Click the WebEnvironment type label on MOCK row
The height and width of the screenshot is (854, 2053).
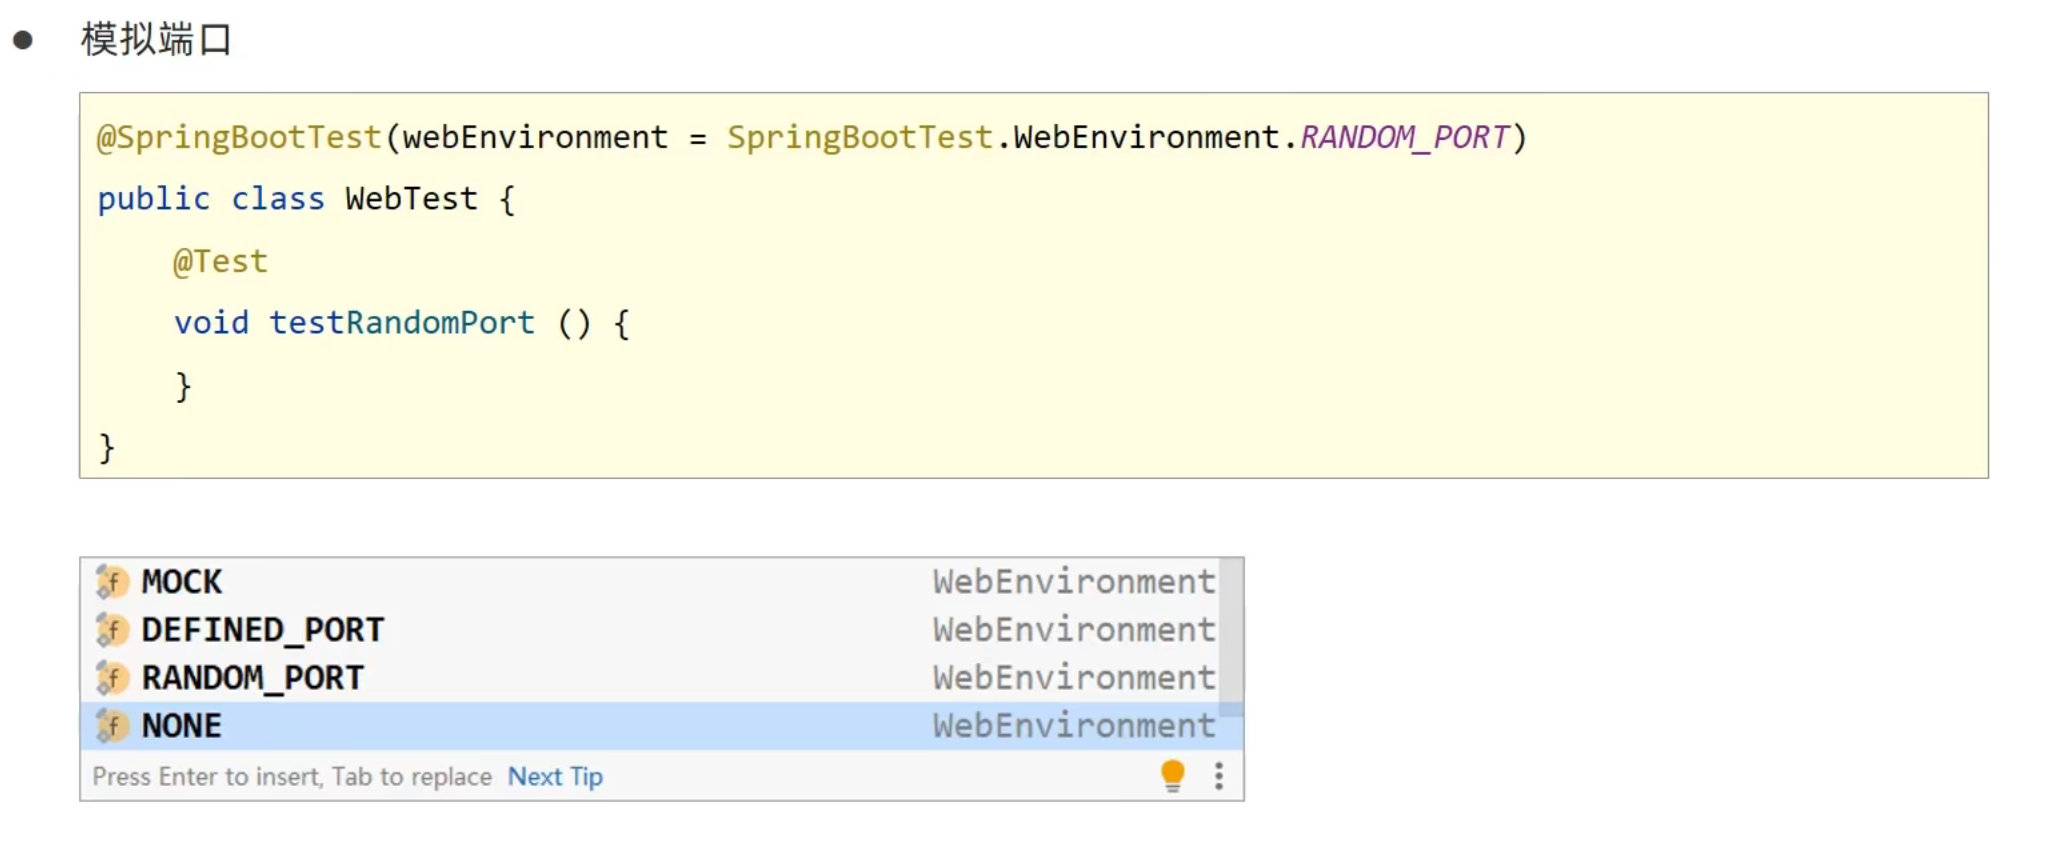pyautogui.click(x=1074, y=582)
